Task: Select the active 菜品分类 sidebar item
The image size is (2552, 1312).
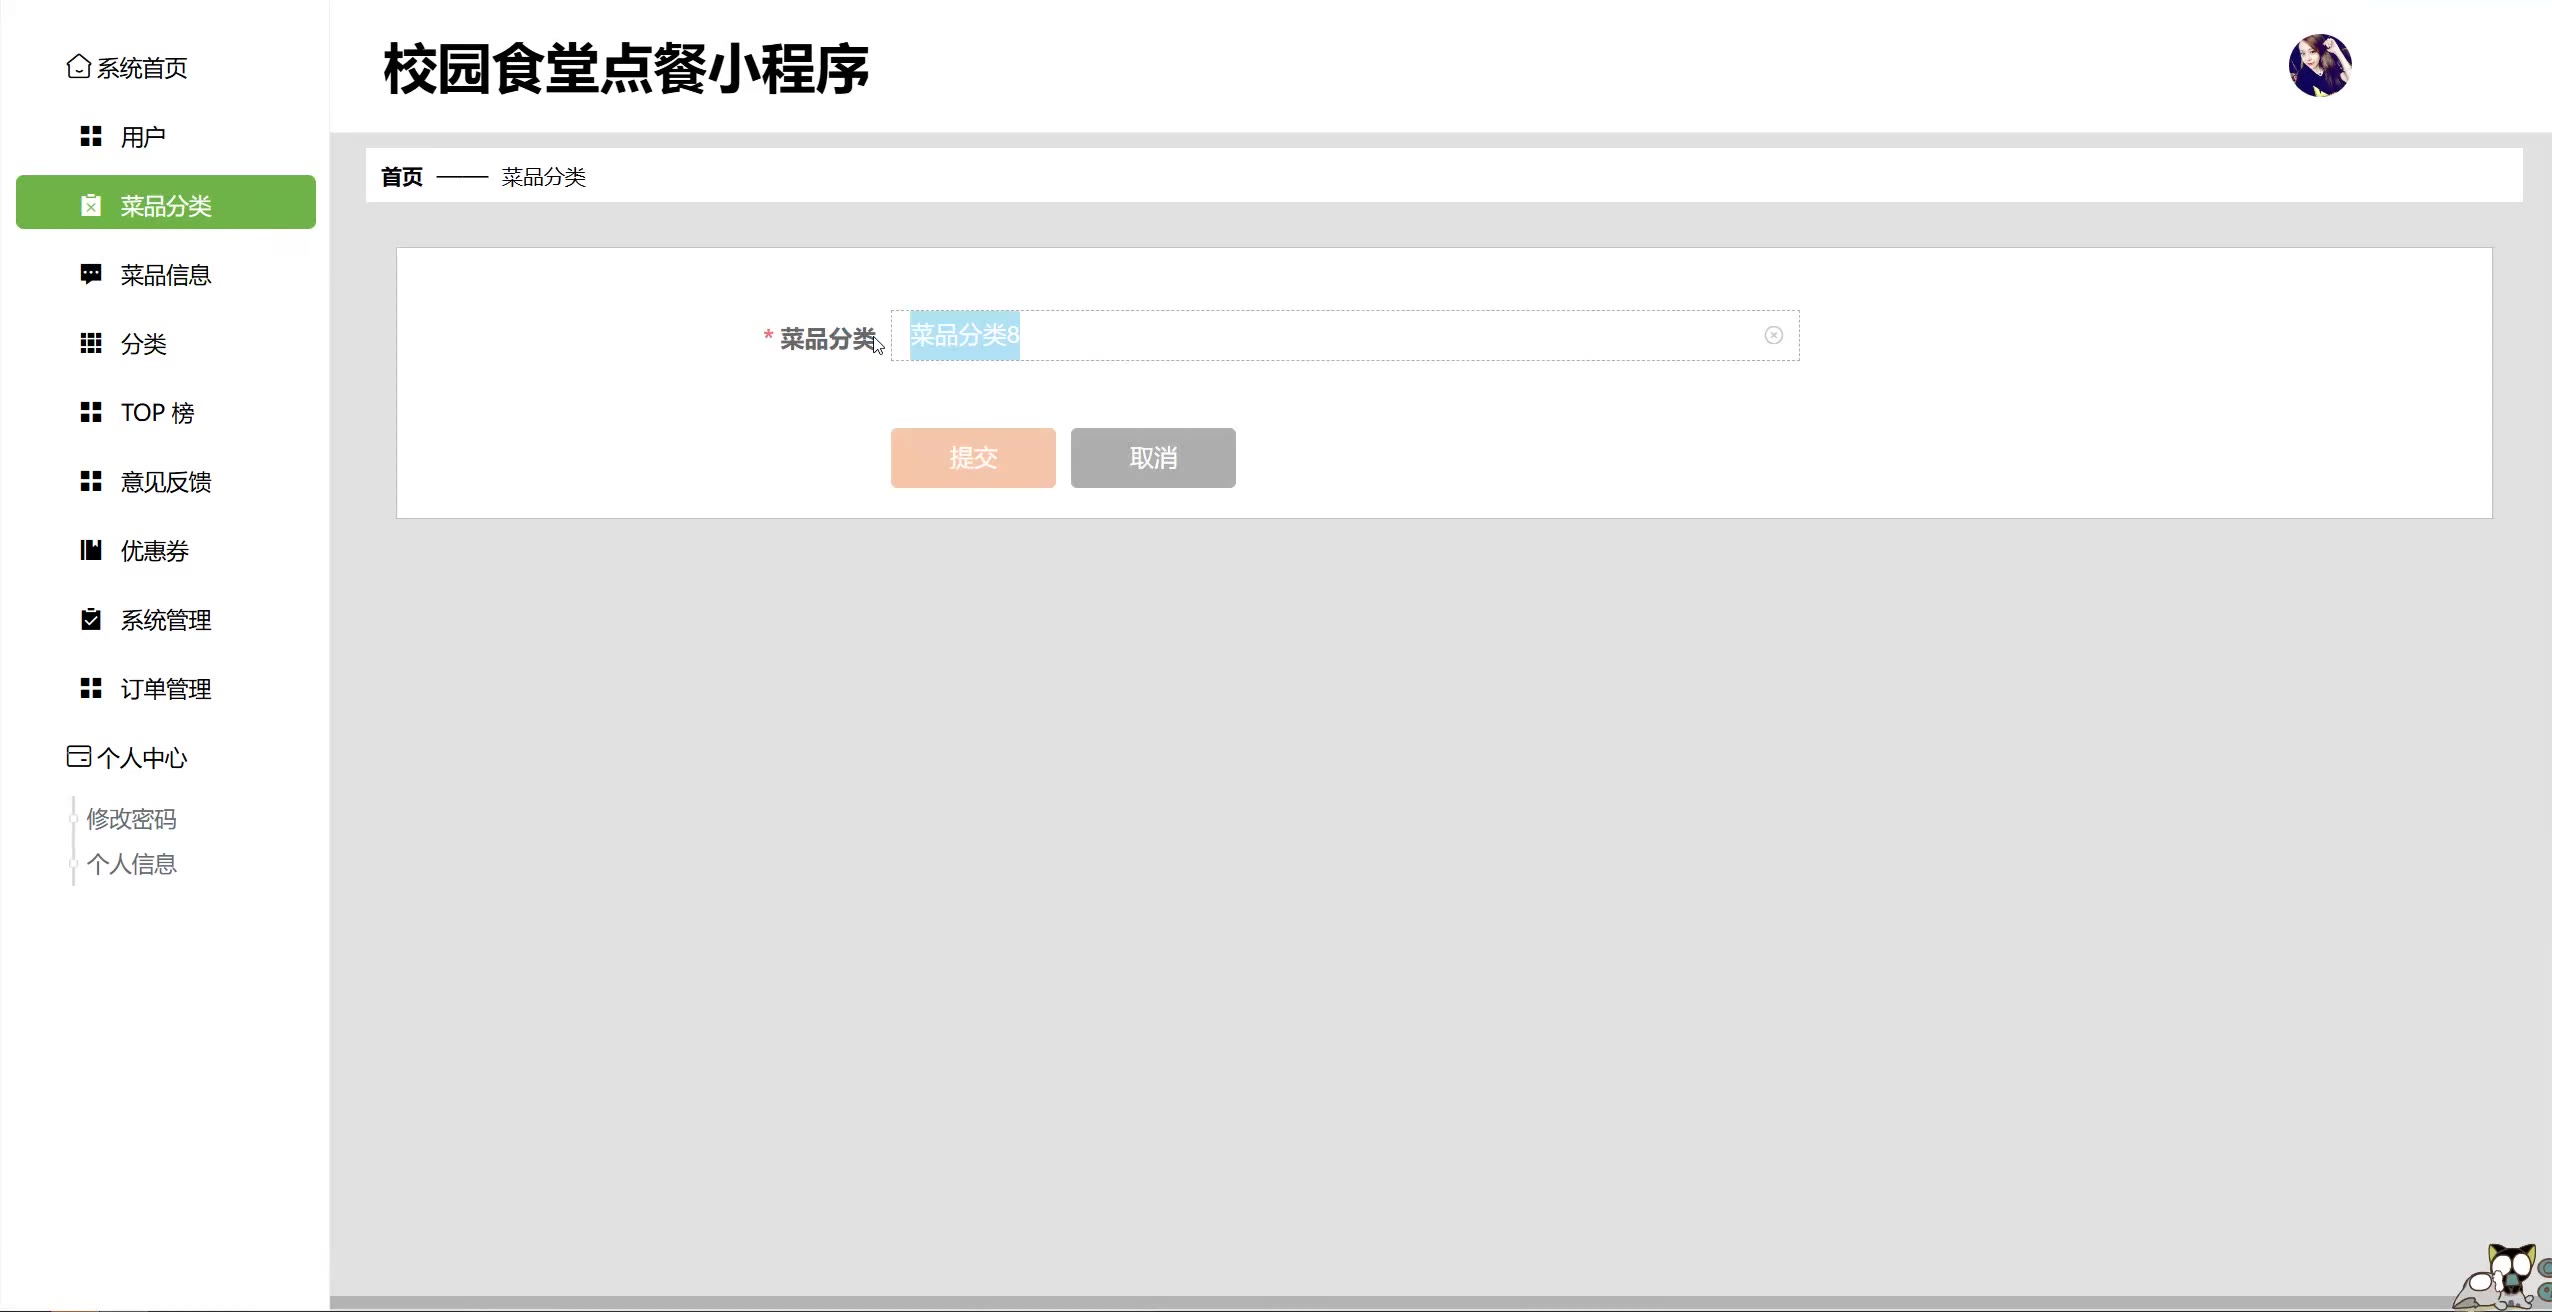Action: tap(165, 205)
